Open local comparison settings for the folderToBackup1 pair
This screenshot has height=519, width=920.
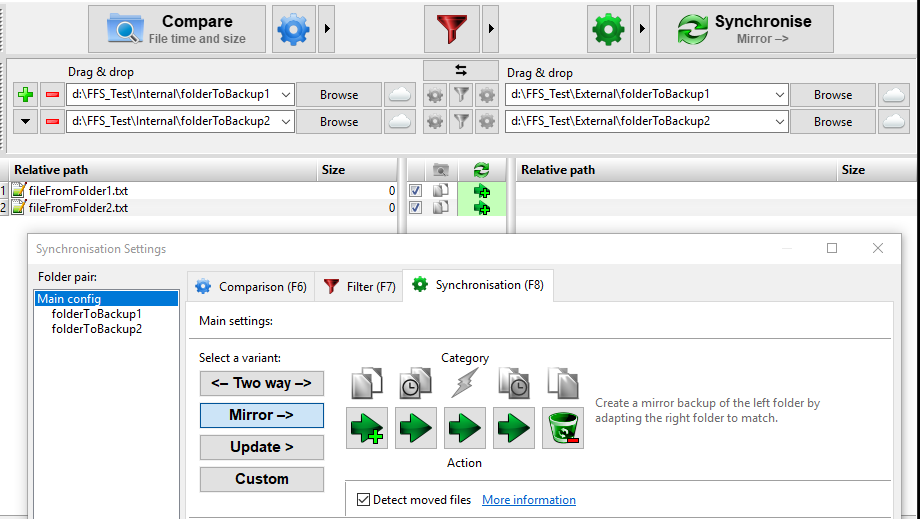coord(435,94)
